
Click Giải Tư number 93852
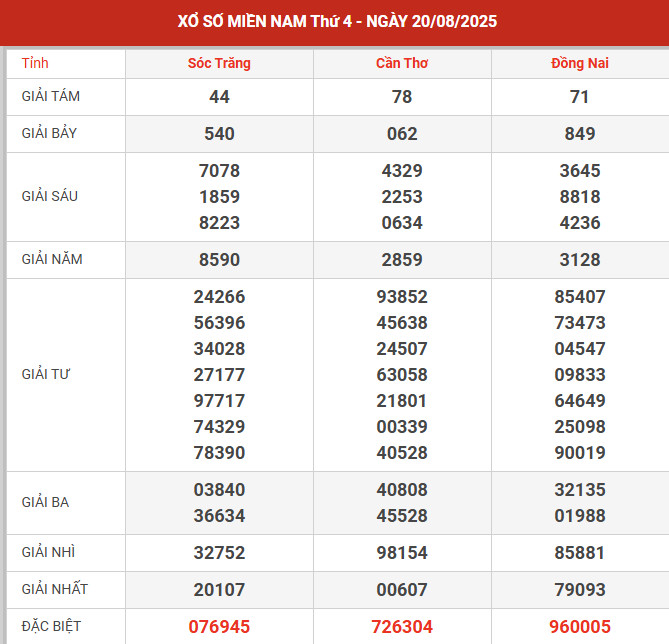click(402, 297)
